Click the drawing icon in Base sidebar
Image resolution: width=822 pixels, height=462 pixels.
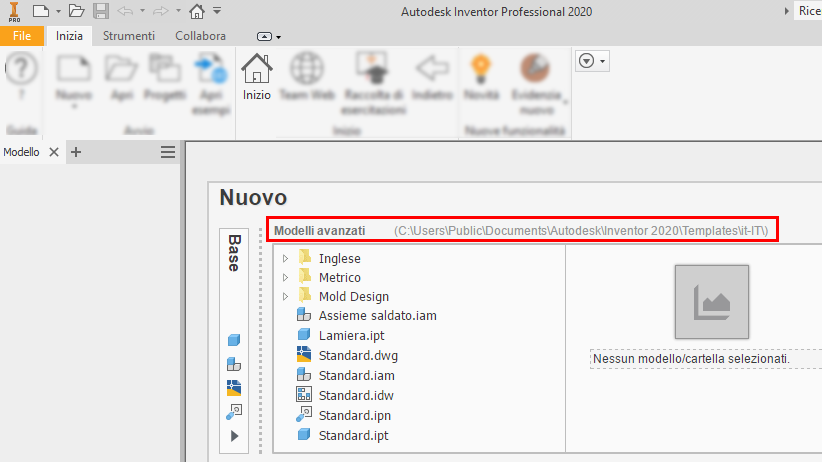pyautogui.click(x=234, y=388)
